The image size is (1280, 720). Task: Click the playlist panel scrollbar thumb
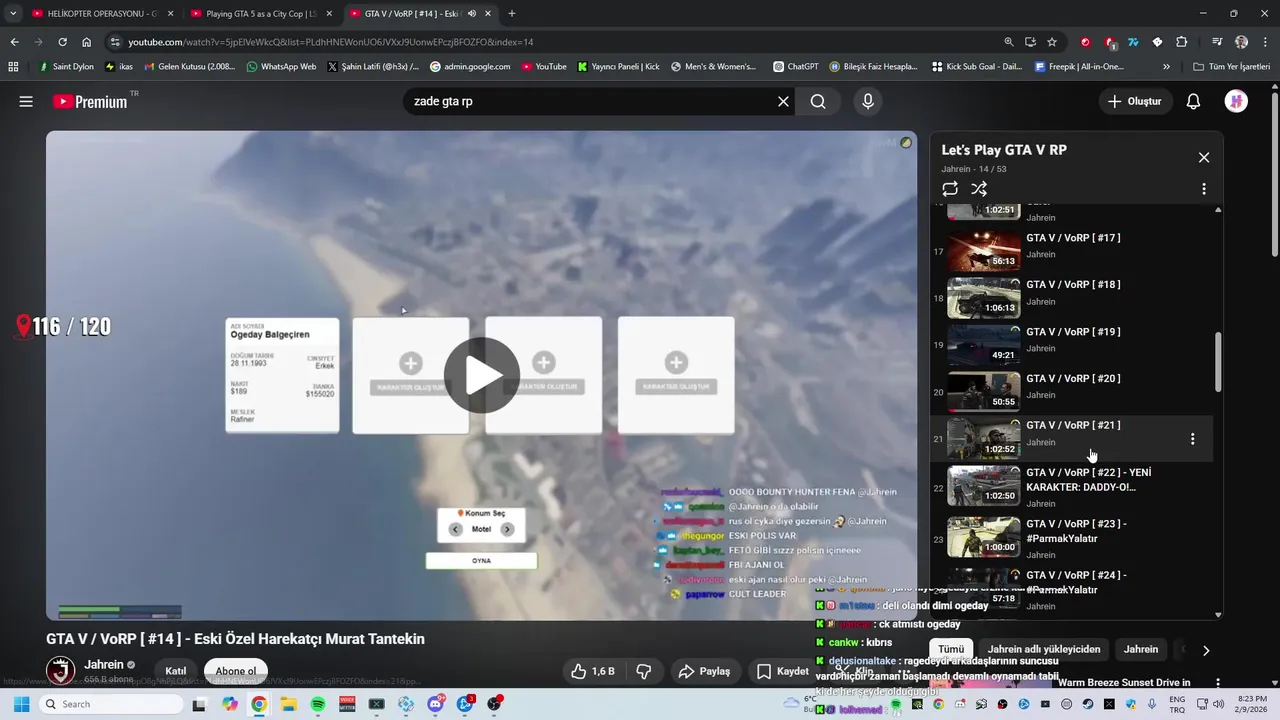click(1218, 362)
